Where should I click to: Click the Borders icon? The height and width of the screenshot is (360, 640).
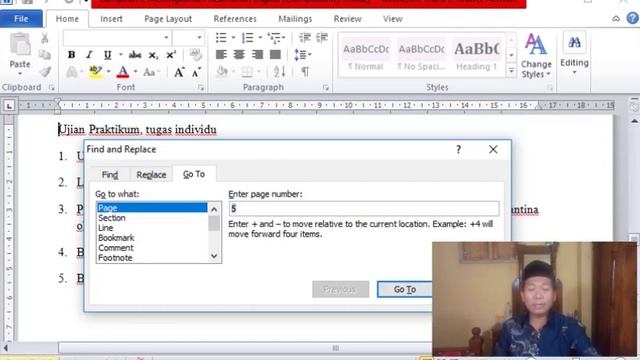pyautogui.click(x=247, y=72)
